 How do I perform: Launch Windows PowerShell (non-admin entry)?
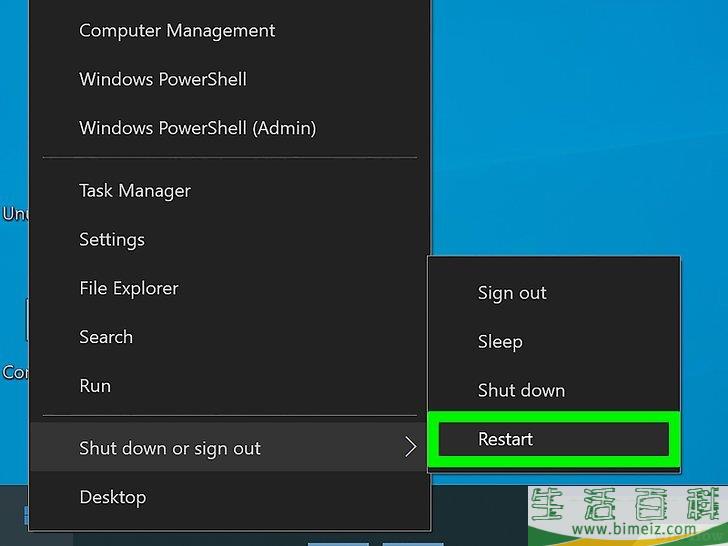(x=163, y=79)
